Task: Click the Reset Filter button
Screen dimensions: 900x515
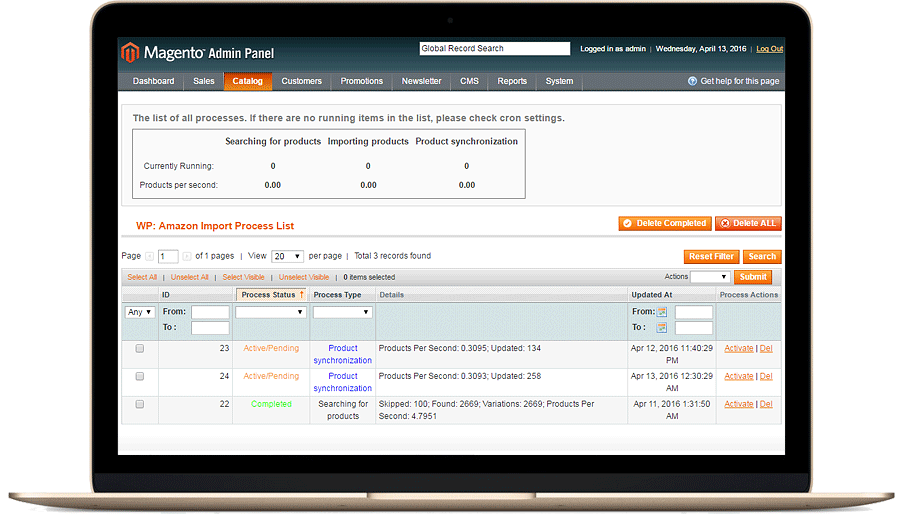Action: tap(711, 257)
